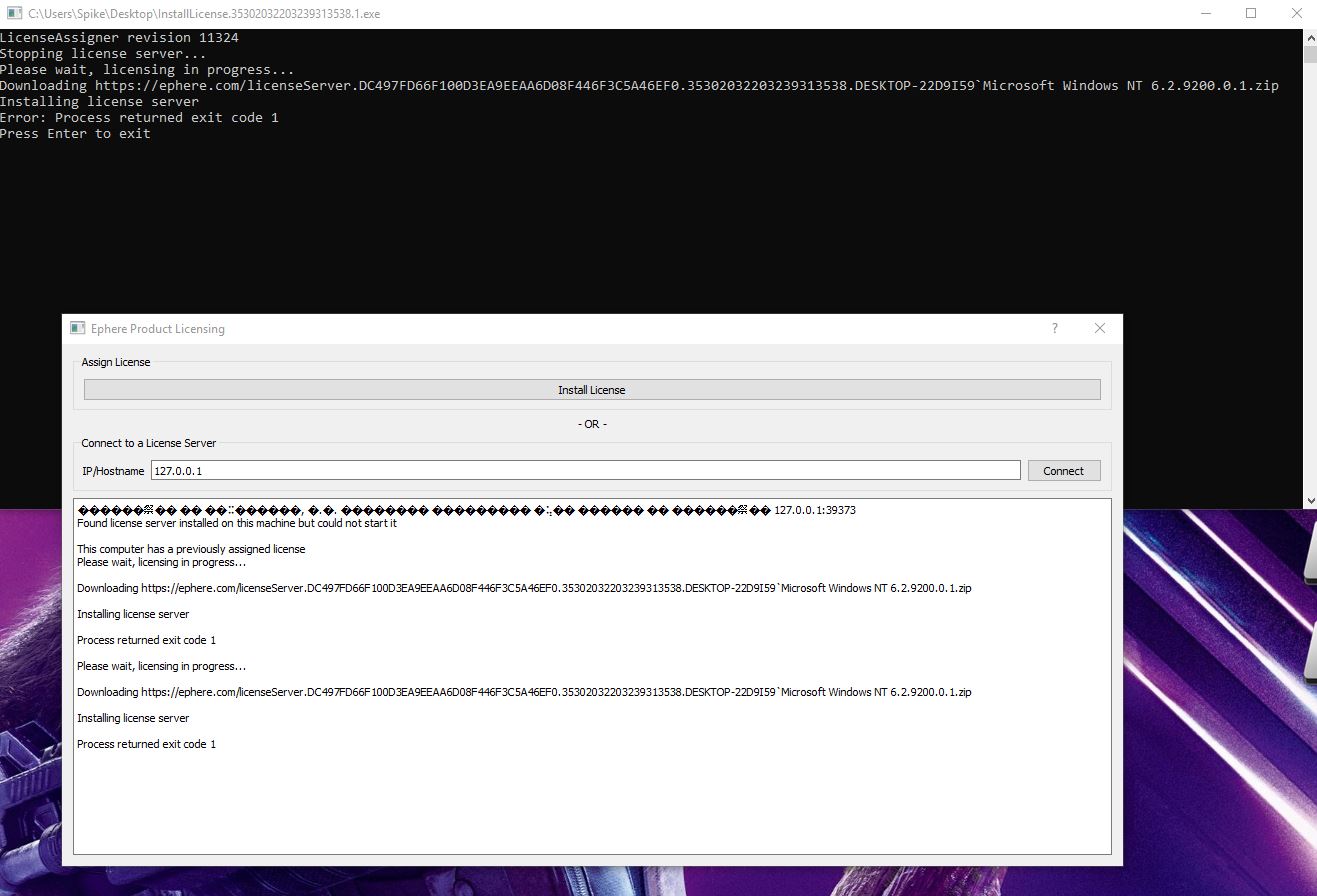The image size is (1317, 896).
Task: Focus the IP/Hostname input field
Action: pyautogui.click(x=585, y=470)
